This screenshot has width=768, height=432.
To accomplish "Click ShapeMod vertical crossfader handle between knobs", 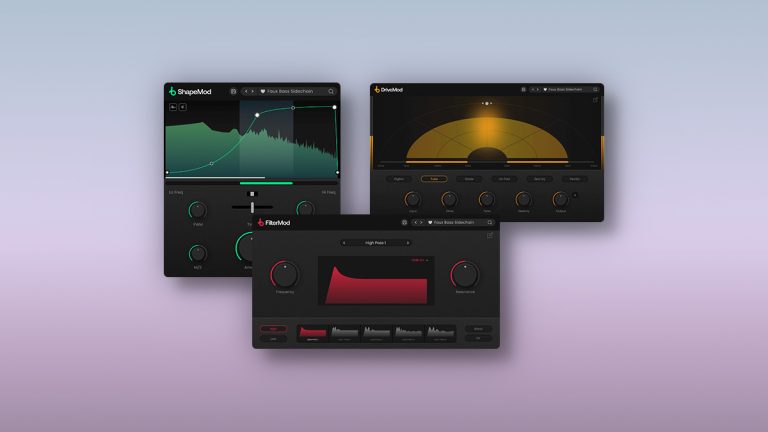I will [x=252, y=208].
